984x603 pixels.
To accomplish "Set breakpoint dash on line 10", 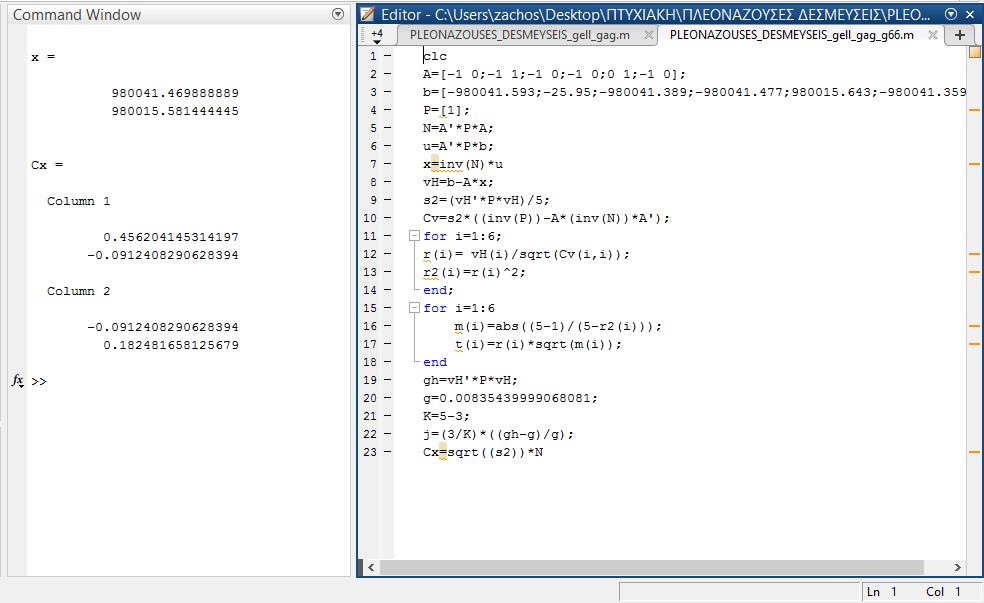I will pyautogui.click(x=387, y=218).
